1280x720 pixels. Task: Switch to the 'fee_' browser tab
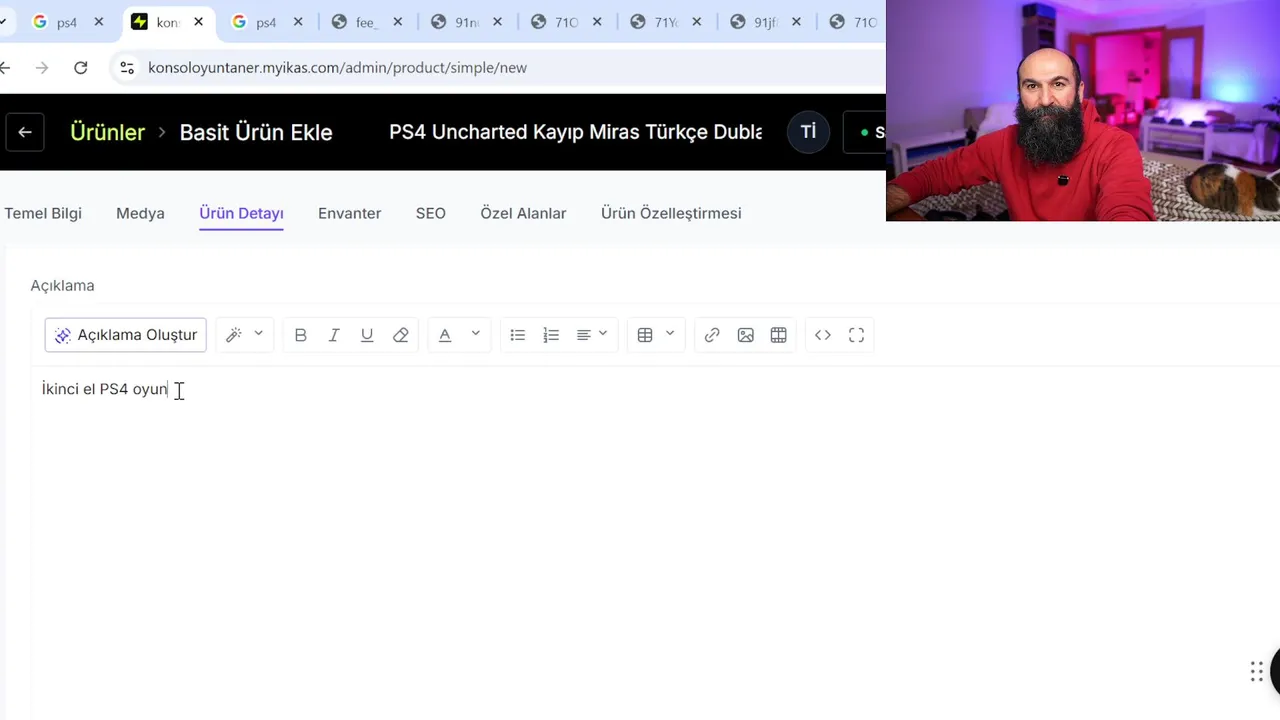(366, 22)
